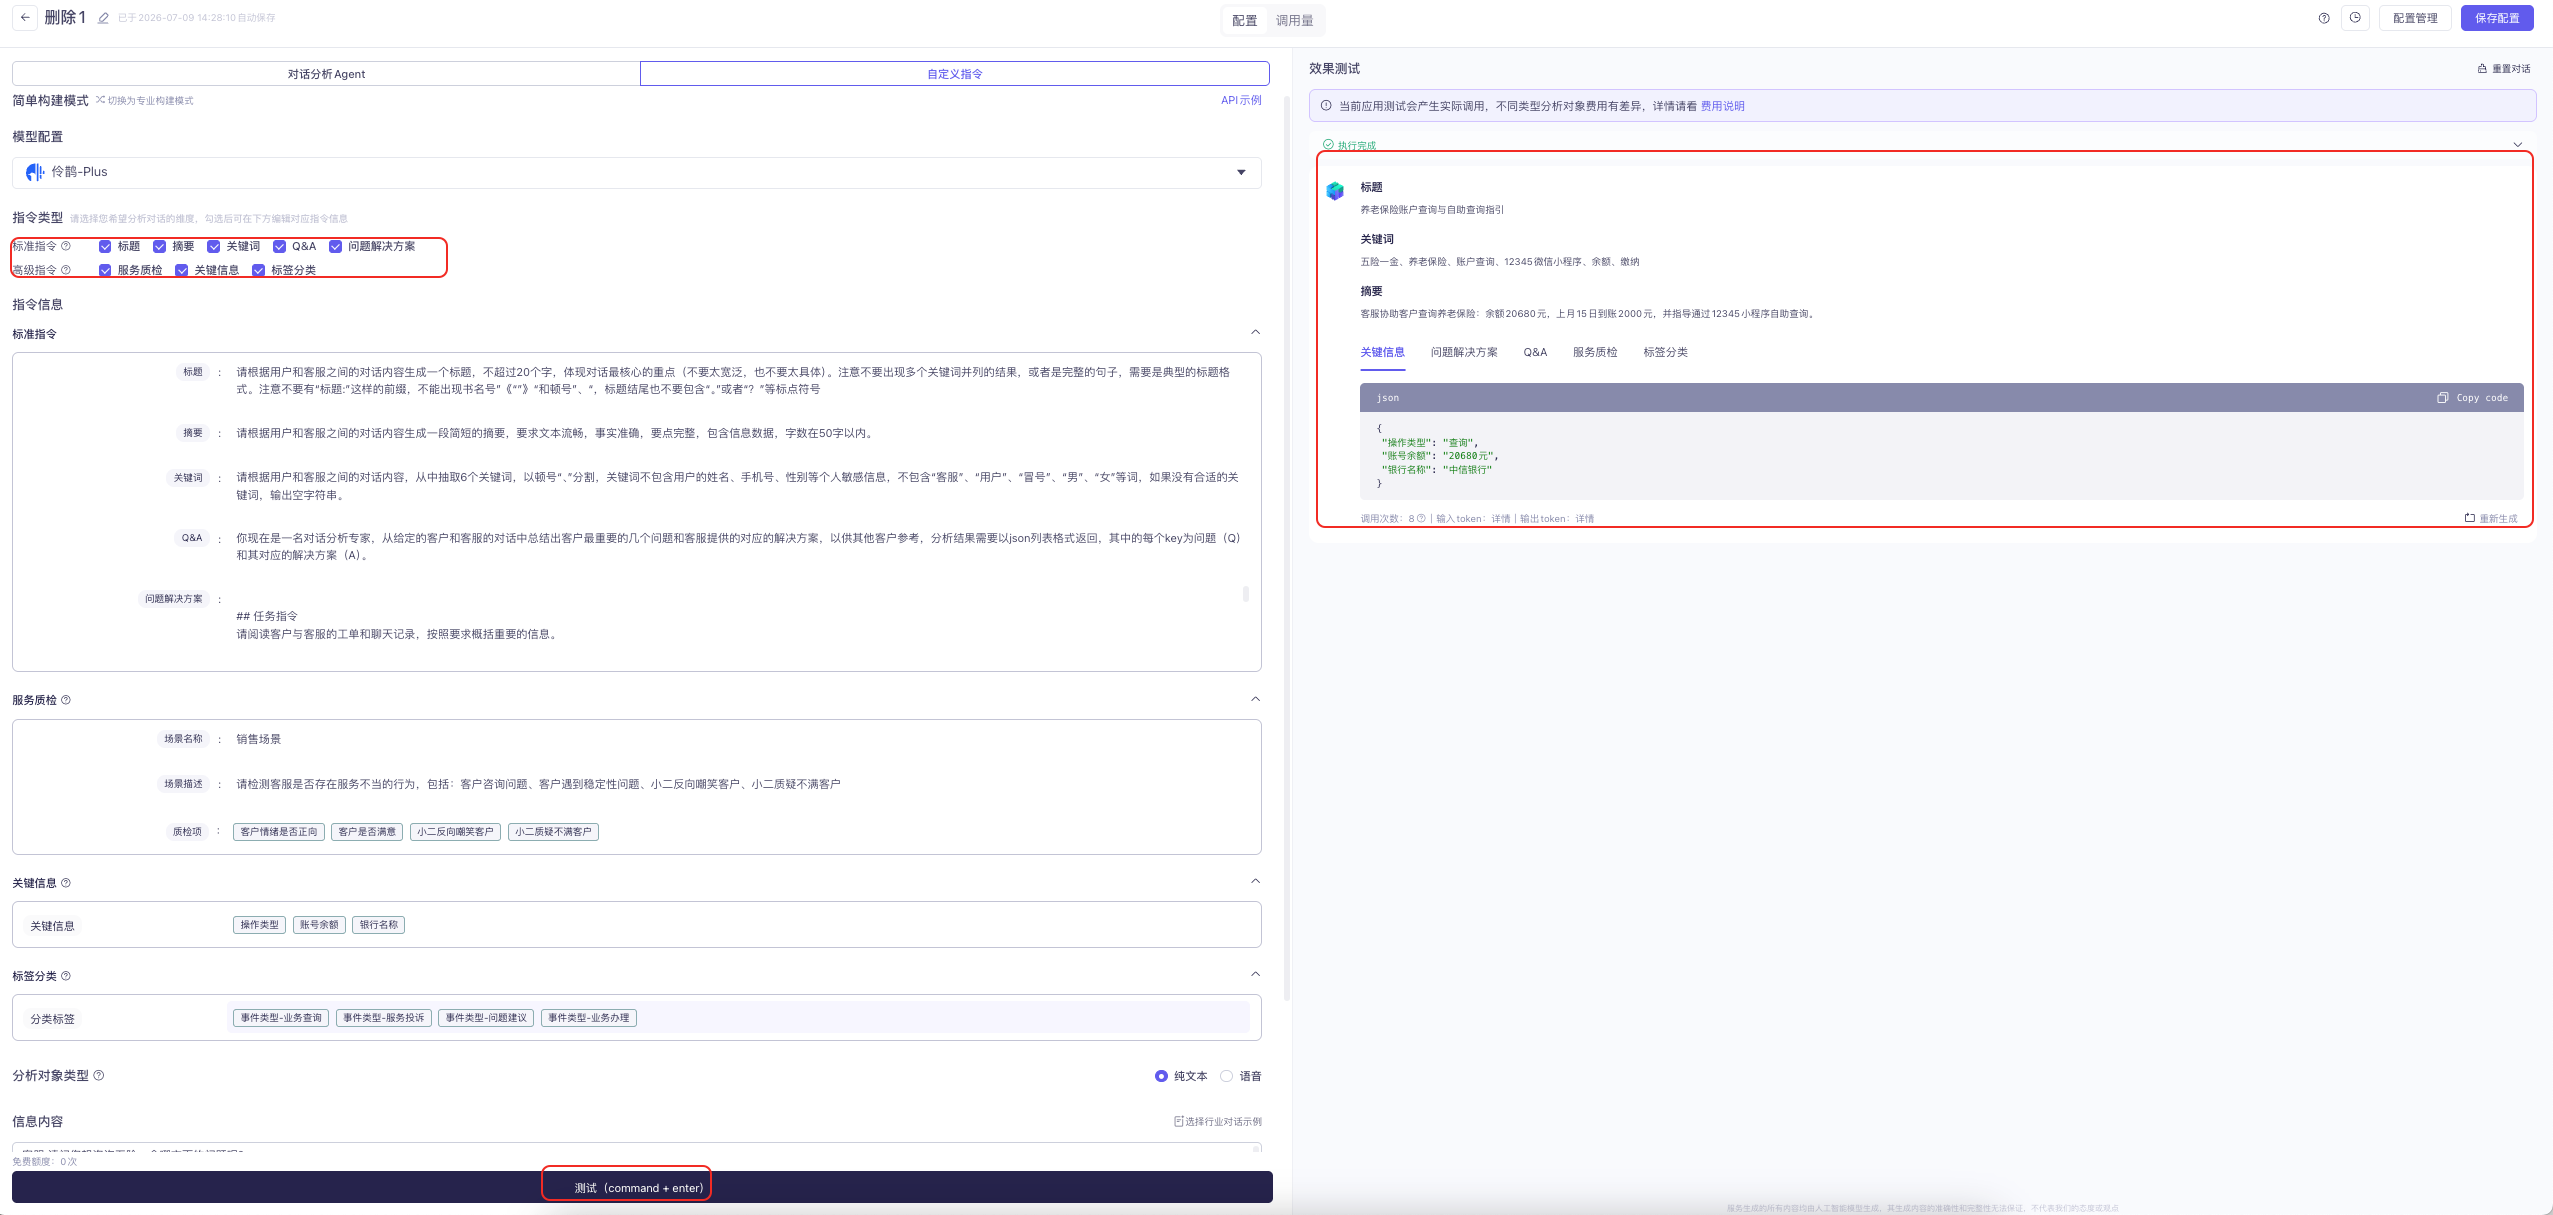The image size is (2553, 1215).
Task: Click the 伶鹊-Plus model logo icon
Action: coord(35,172)
